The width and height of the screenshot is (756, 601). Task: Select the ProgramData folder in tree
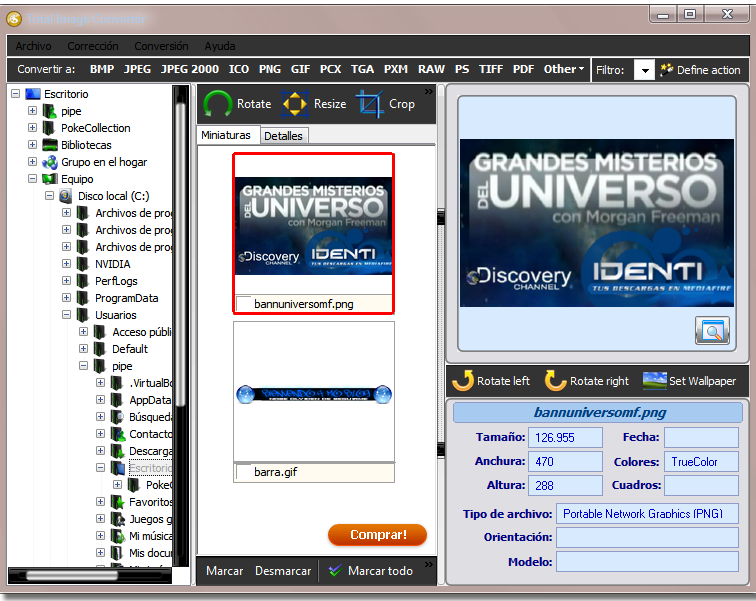click(126, 298)
